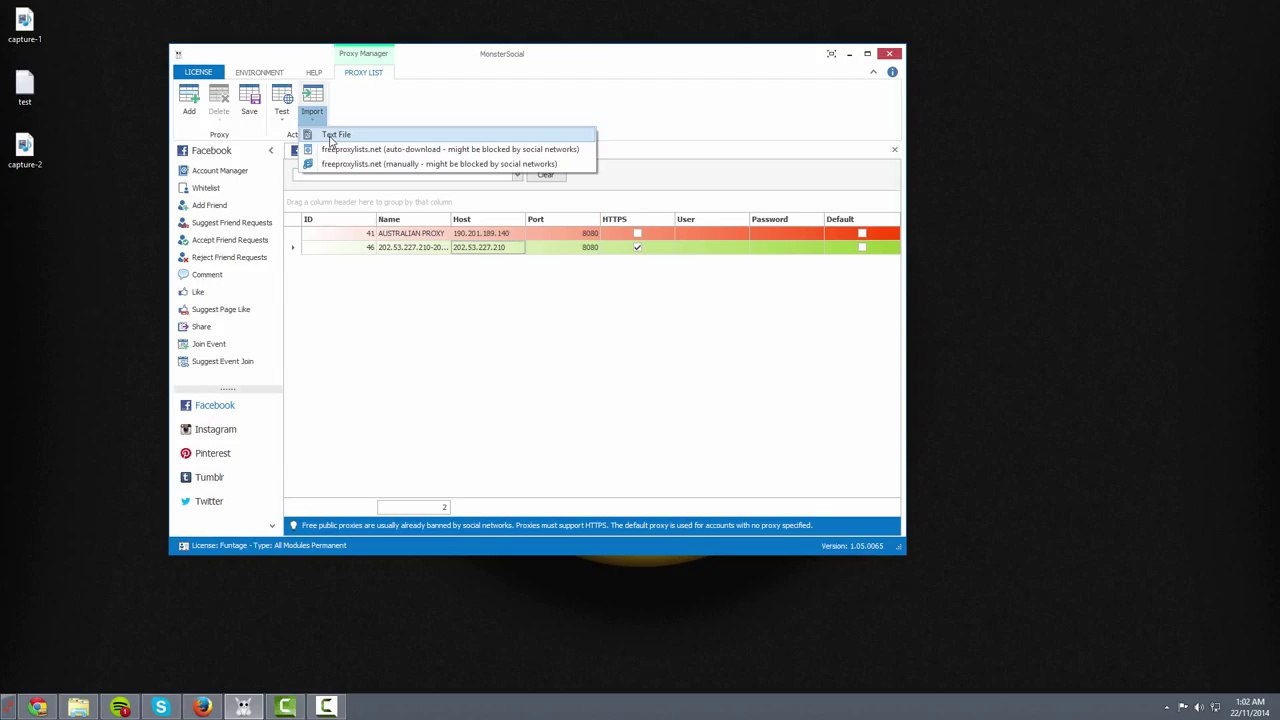Open Account Manager in the sidebar
Screen dimensions: 1280x720
tap(220, 171)
